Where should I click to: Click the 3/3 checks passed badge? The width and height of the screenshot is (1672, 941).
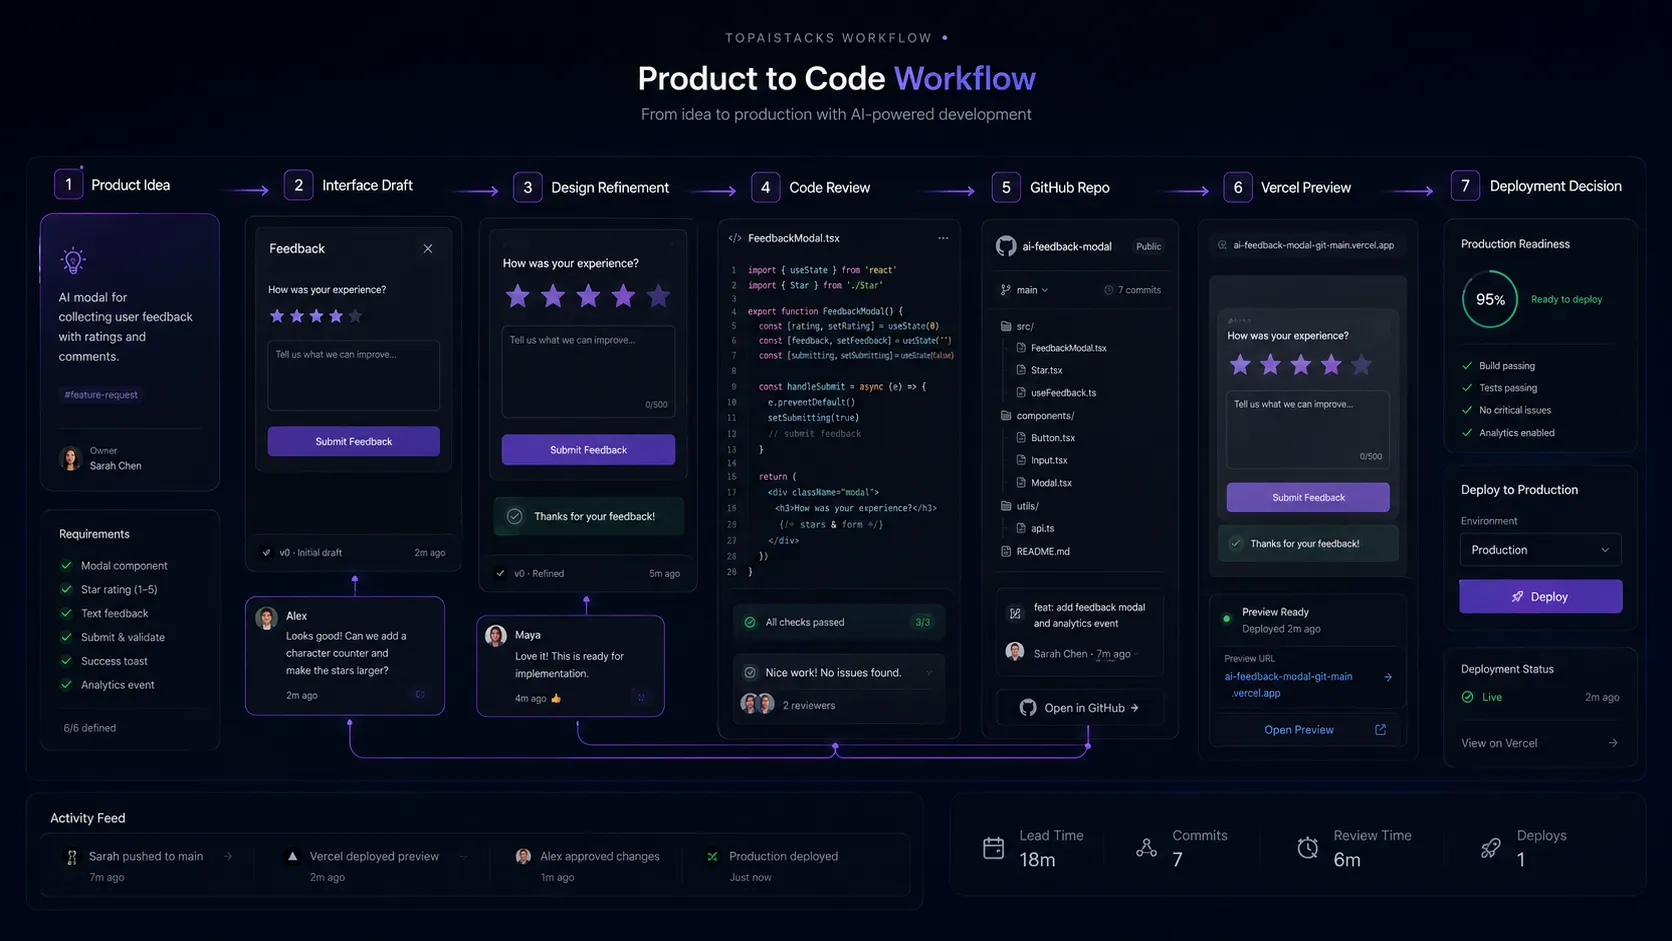pyautogui.click(x=922, y=622)
